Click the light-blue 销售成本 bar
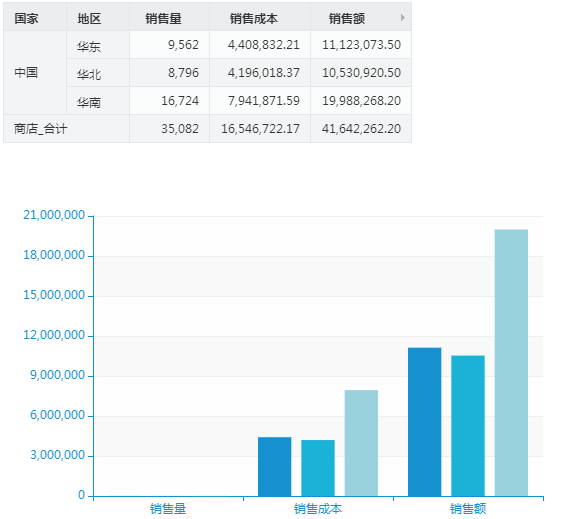This screenshot has width=567, height=519. [x=361, y=443]
